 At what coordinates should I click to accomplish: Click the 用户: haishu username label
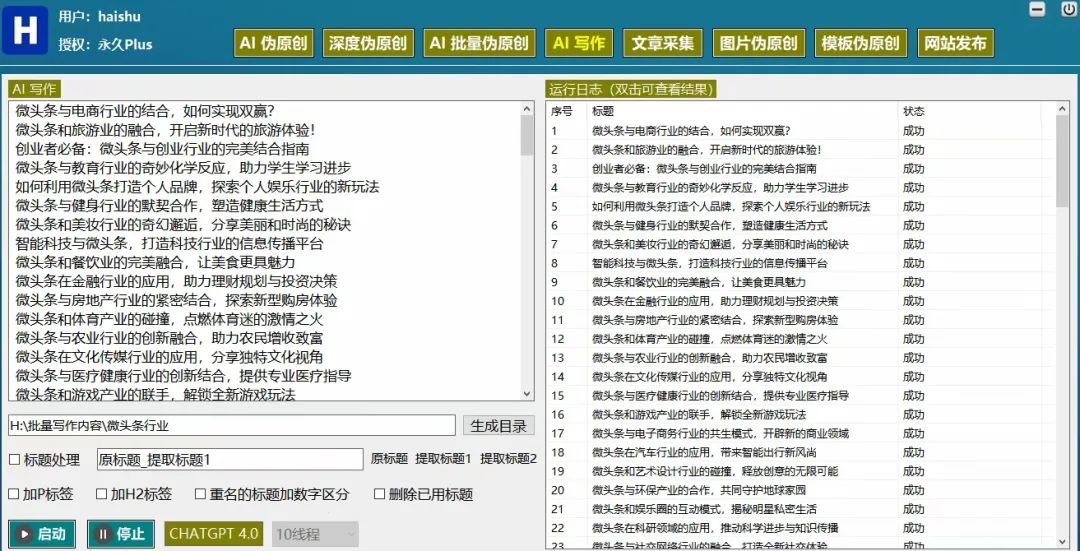click(99, 16)
